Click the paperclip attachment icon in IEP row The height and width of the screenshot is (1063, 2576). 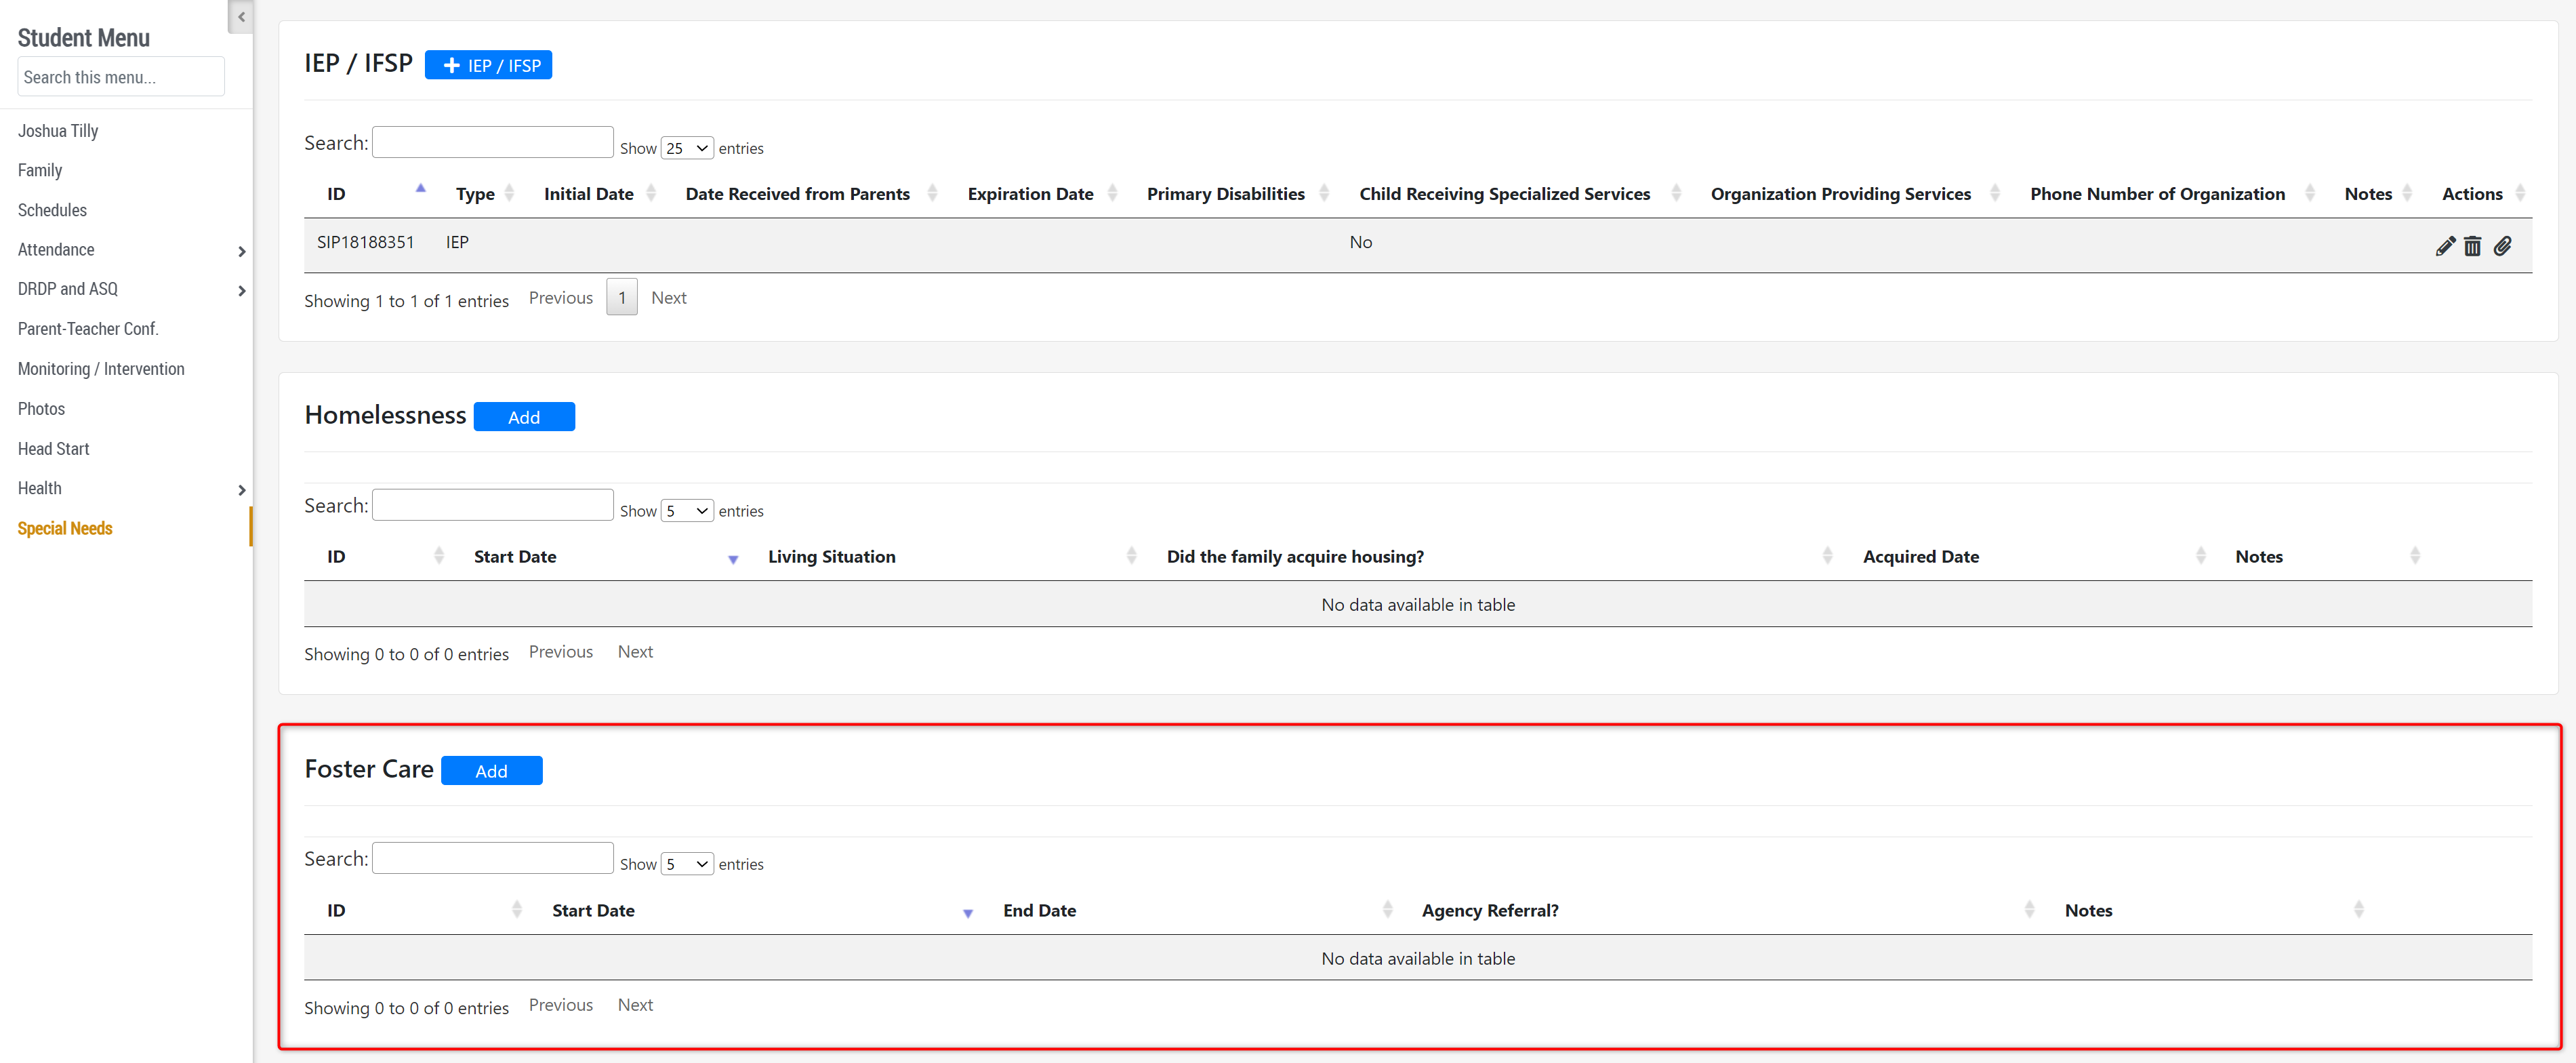(x=2502, y=246)
